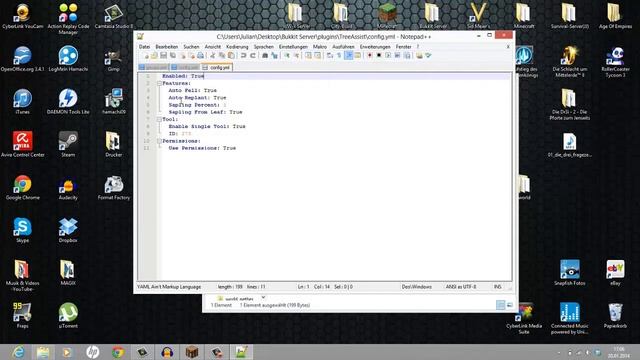This screenshot has height=360, width=640.
Task: Collapse the Features fold marker
Action: click(159, 83)
